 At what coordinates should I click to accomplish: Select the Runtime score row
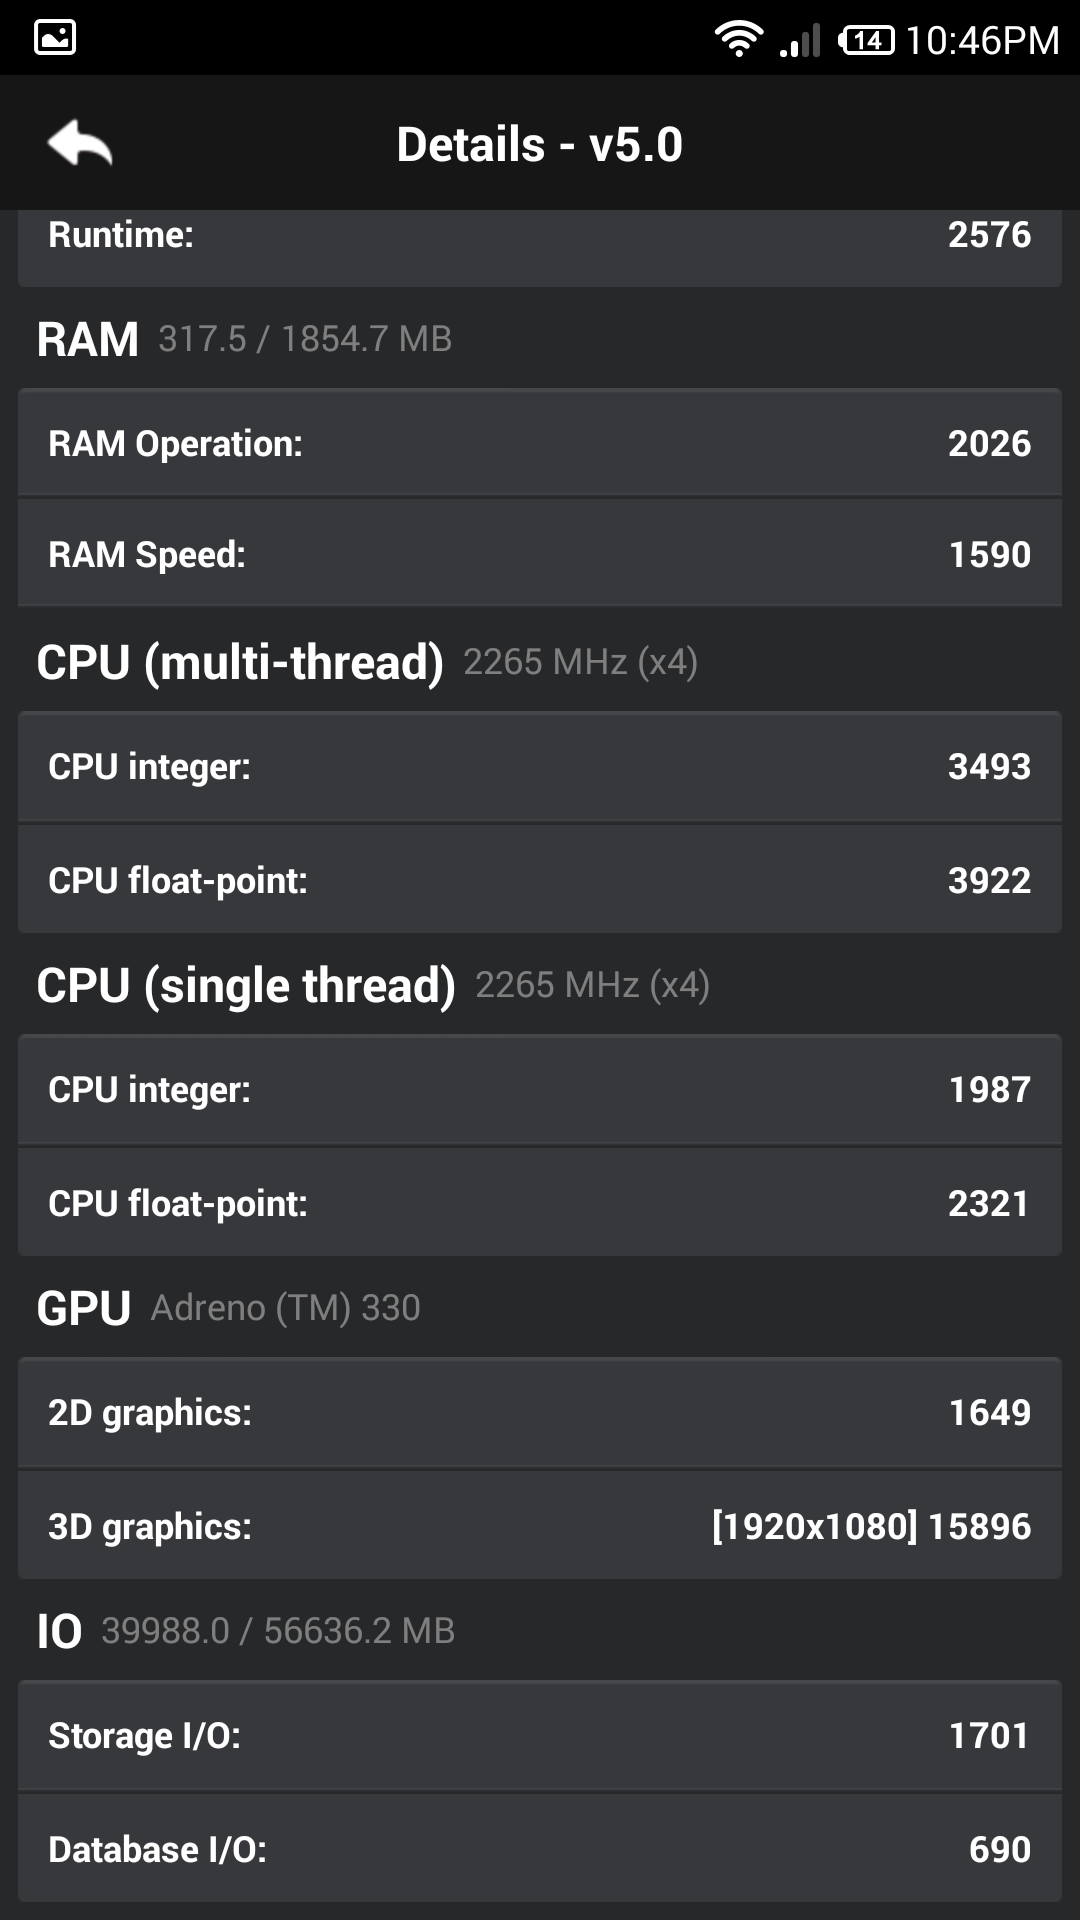tap(540, 240)
